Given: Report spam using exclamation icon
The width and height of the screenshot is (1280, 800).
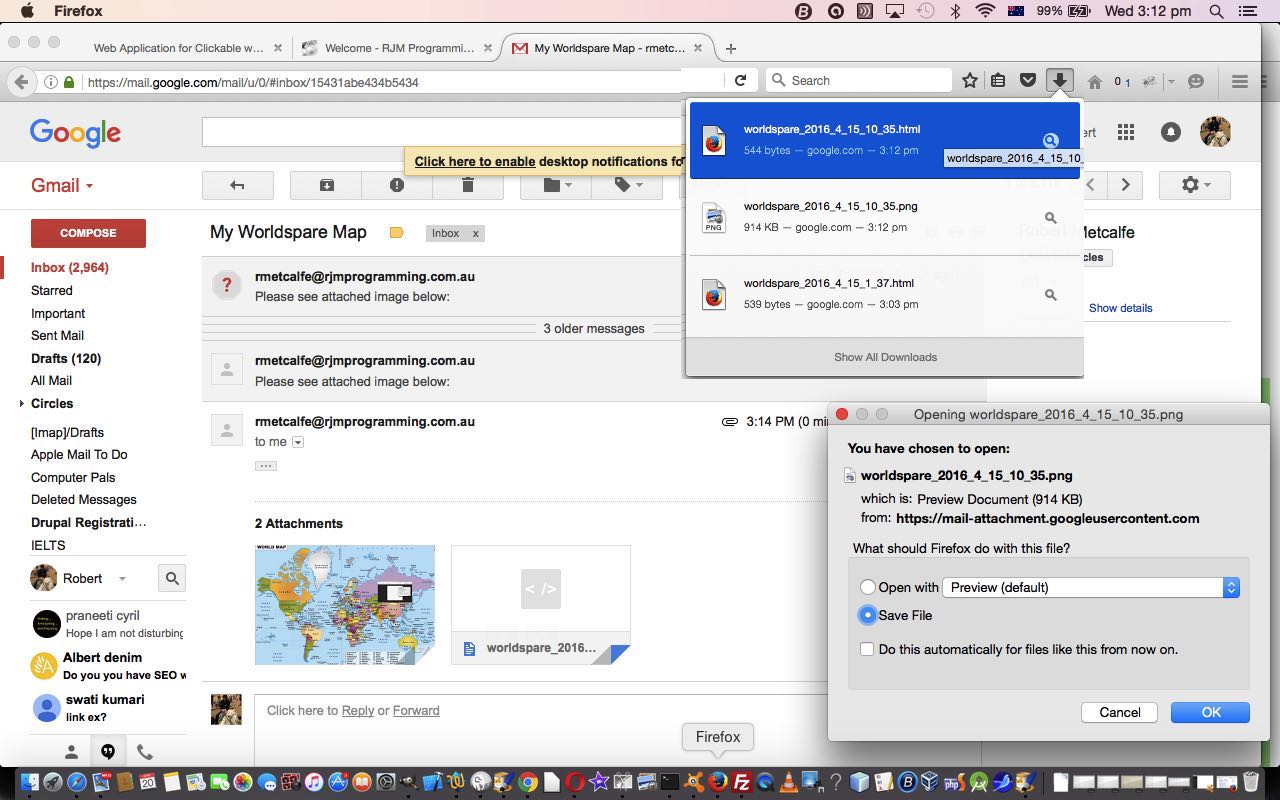Looking at the screenshot, I should [x=397, y=185].
